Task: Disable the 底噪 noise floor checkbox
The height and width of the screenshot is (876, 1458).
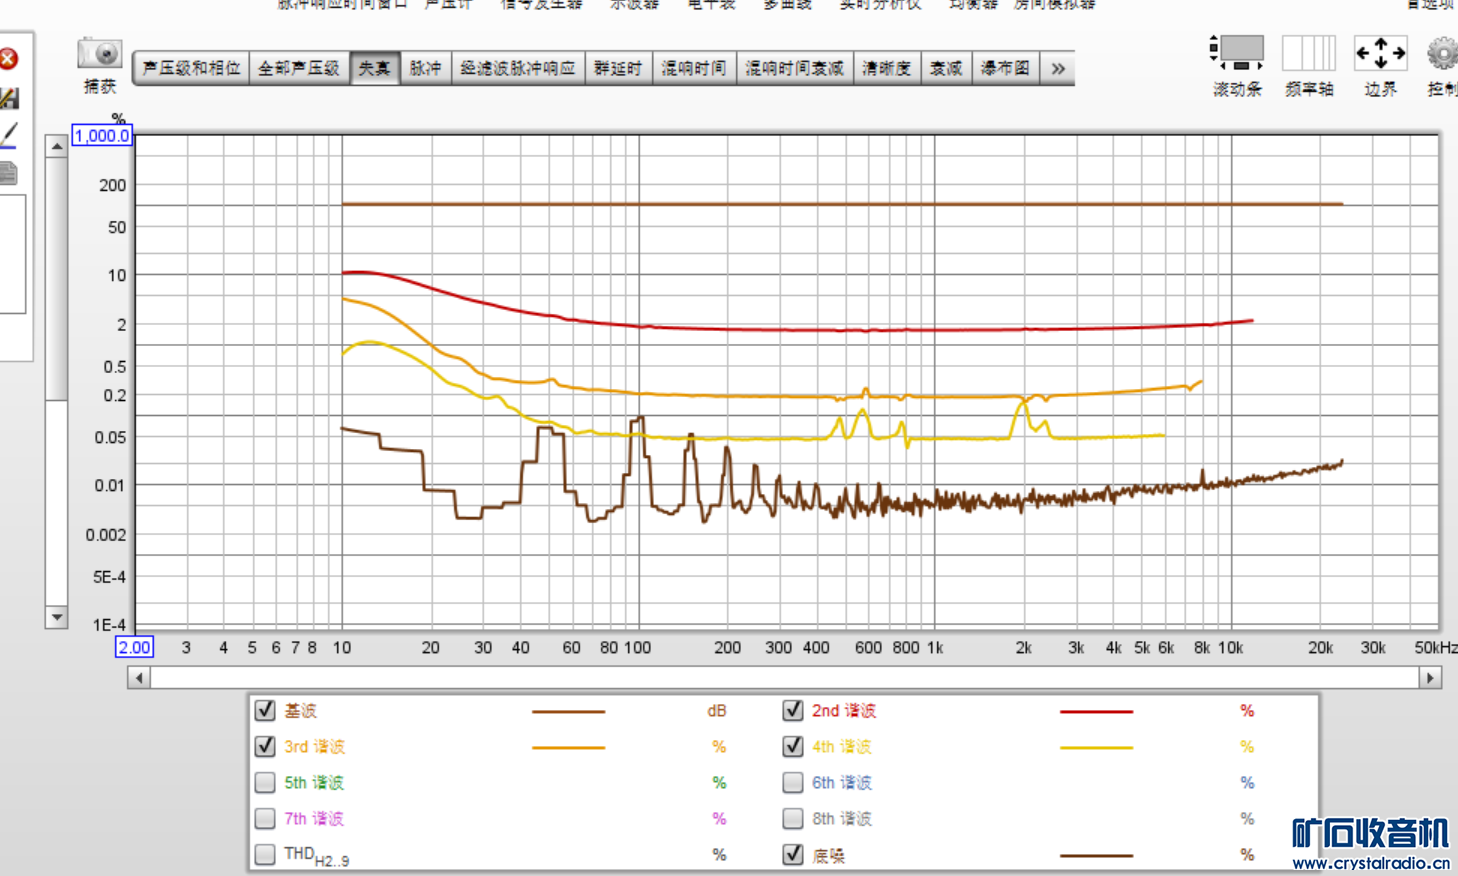Action: (x=793, y=855)
